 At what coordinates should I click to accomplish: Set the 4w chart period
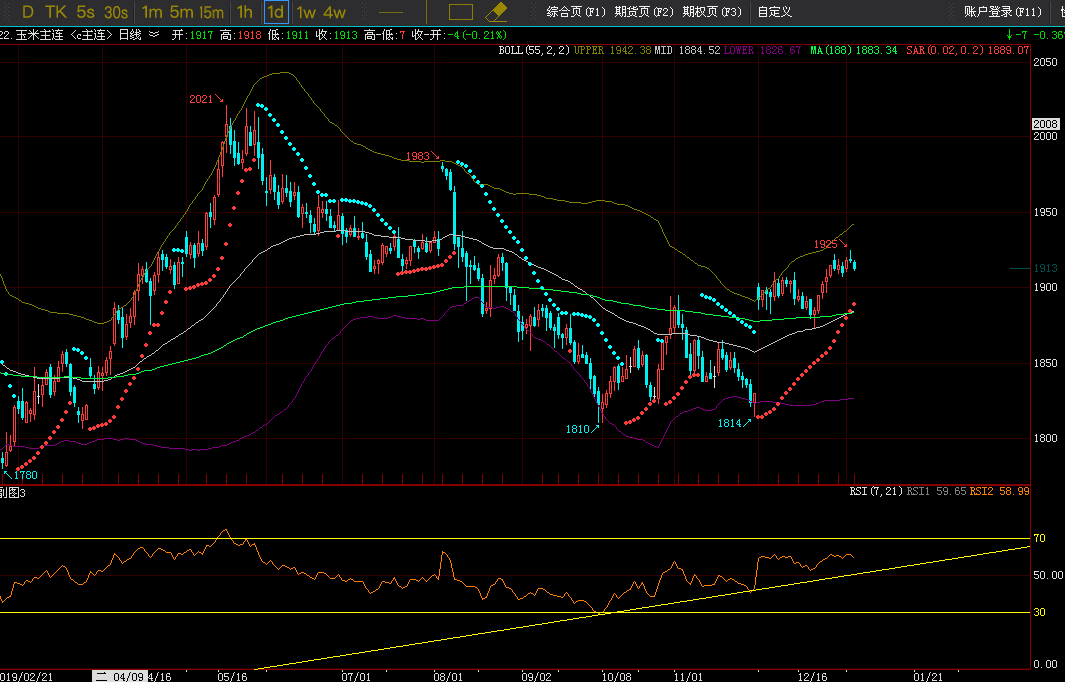click(334, 12)
